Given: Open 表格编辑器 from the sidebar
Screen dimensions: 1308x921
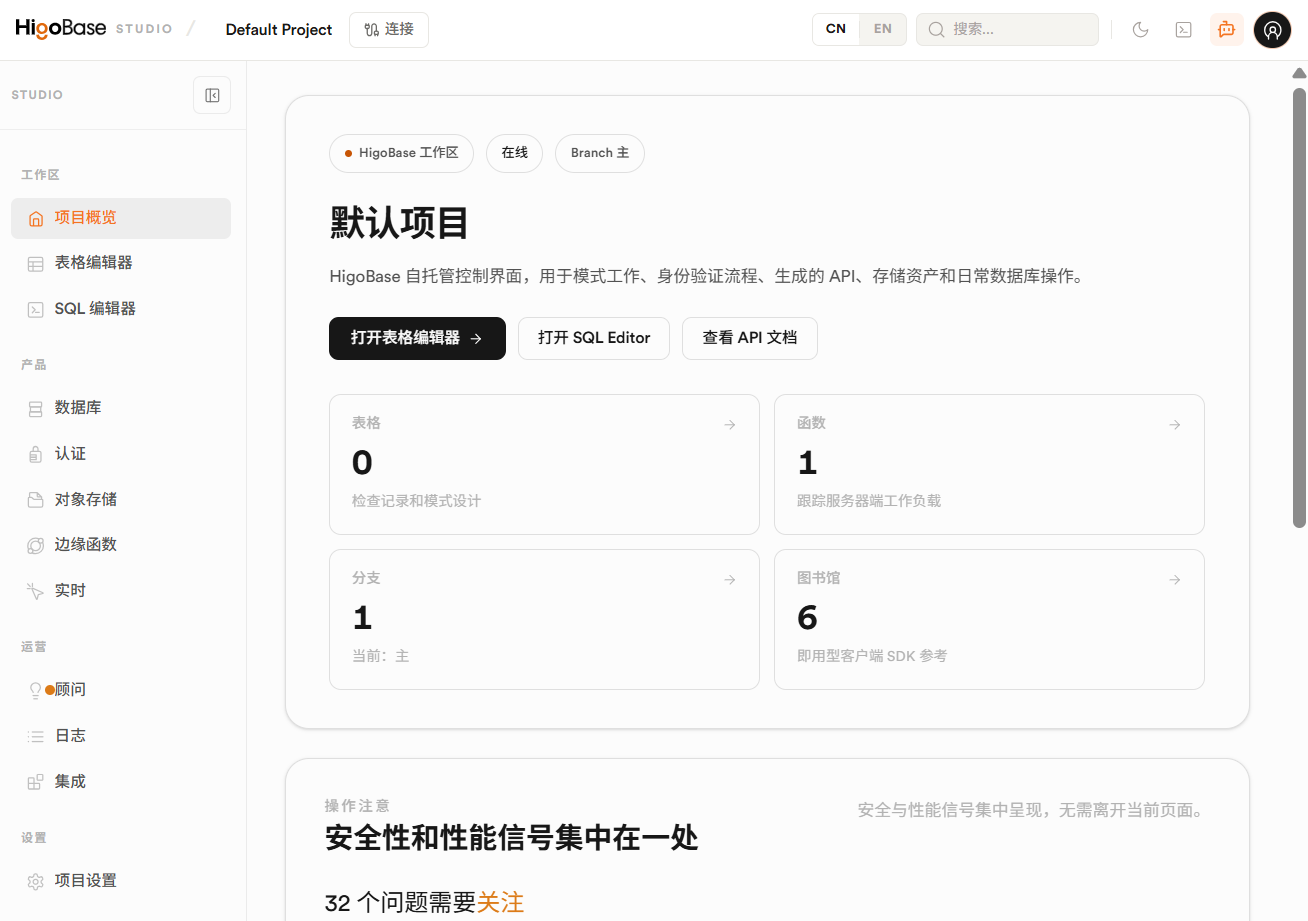Looking at the screenshot, I should (x=121, y=263).
